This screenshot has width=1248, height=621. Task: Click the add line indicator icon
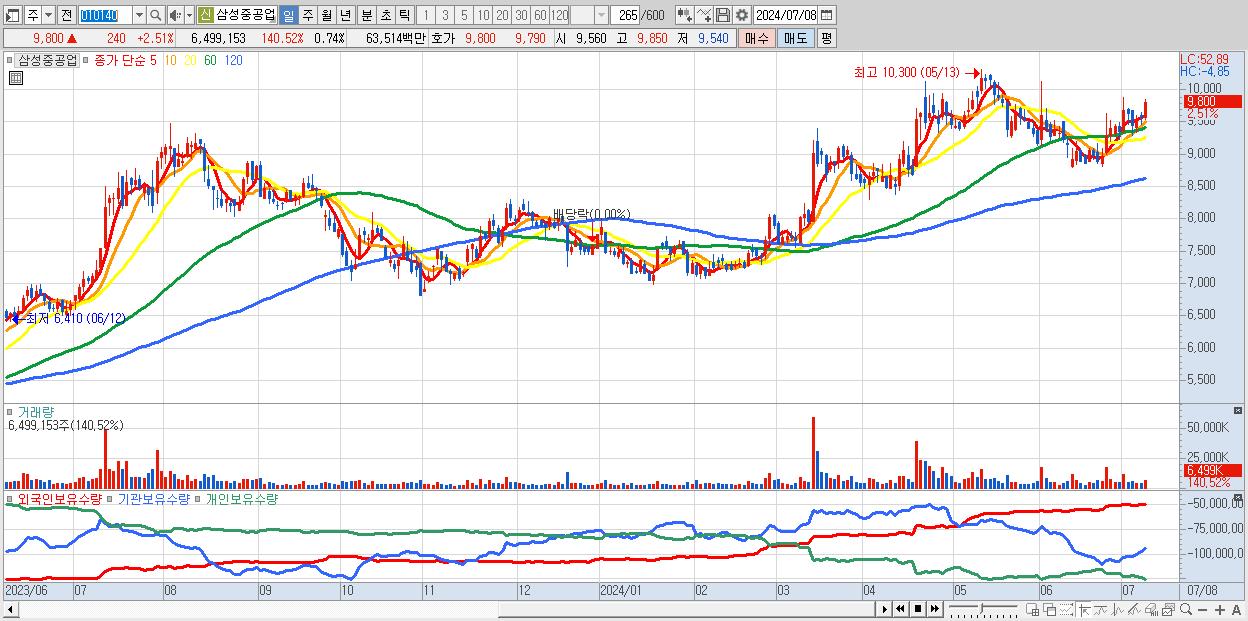click(x=704, y=15)
